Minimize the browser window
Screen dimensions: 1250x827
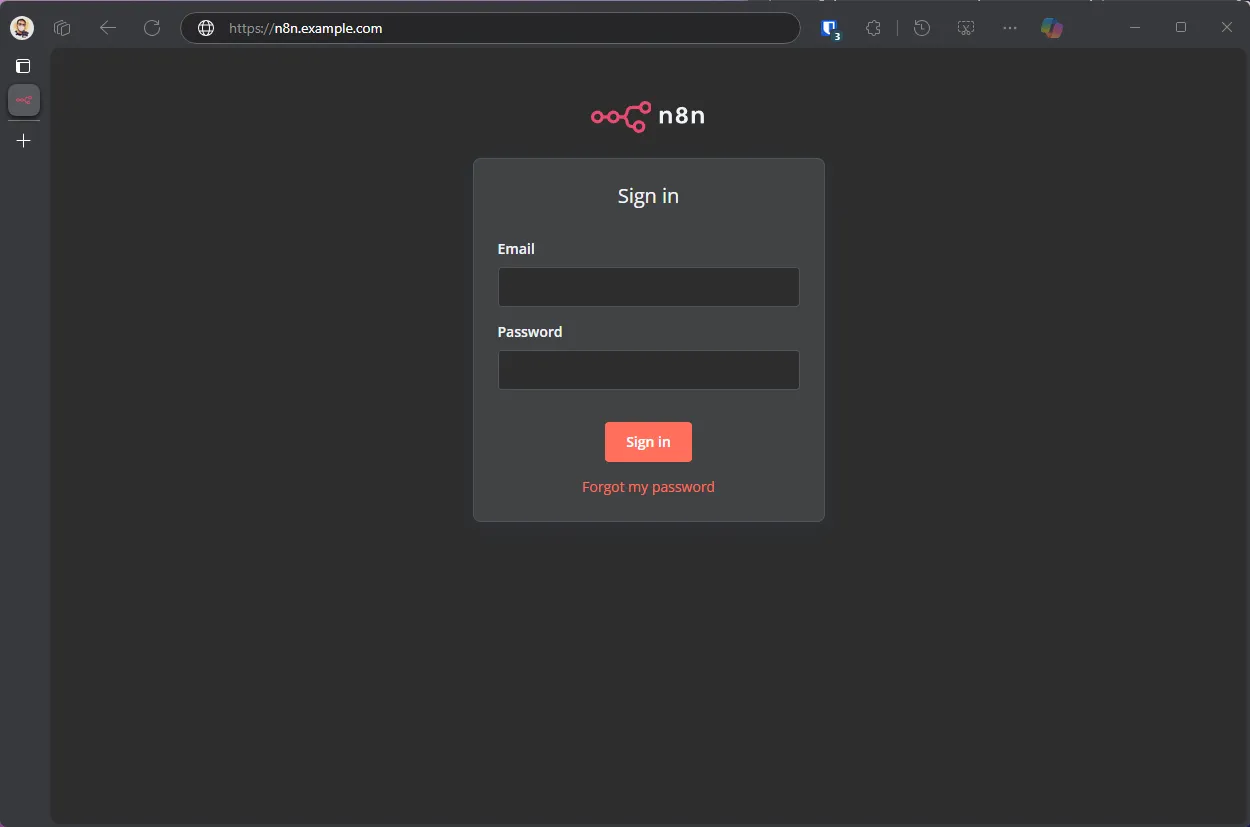coord(1135,28)
